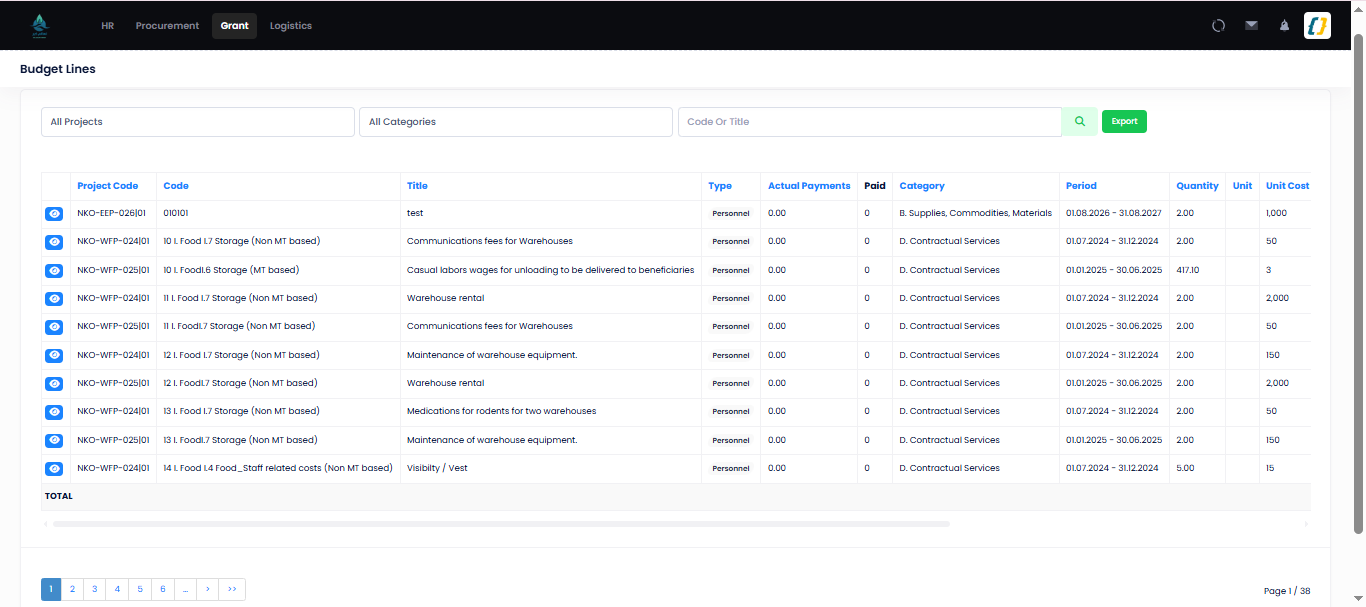
Task: Click the next page single arrow
Action: pos(207,590)
